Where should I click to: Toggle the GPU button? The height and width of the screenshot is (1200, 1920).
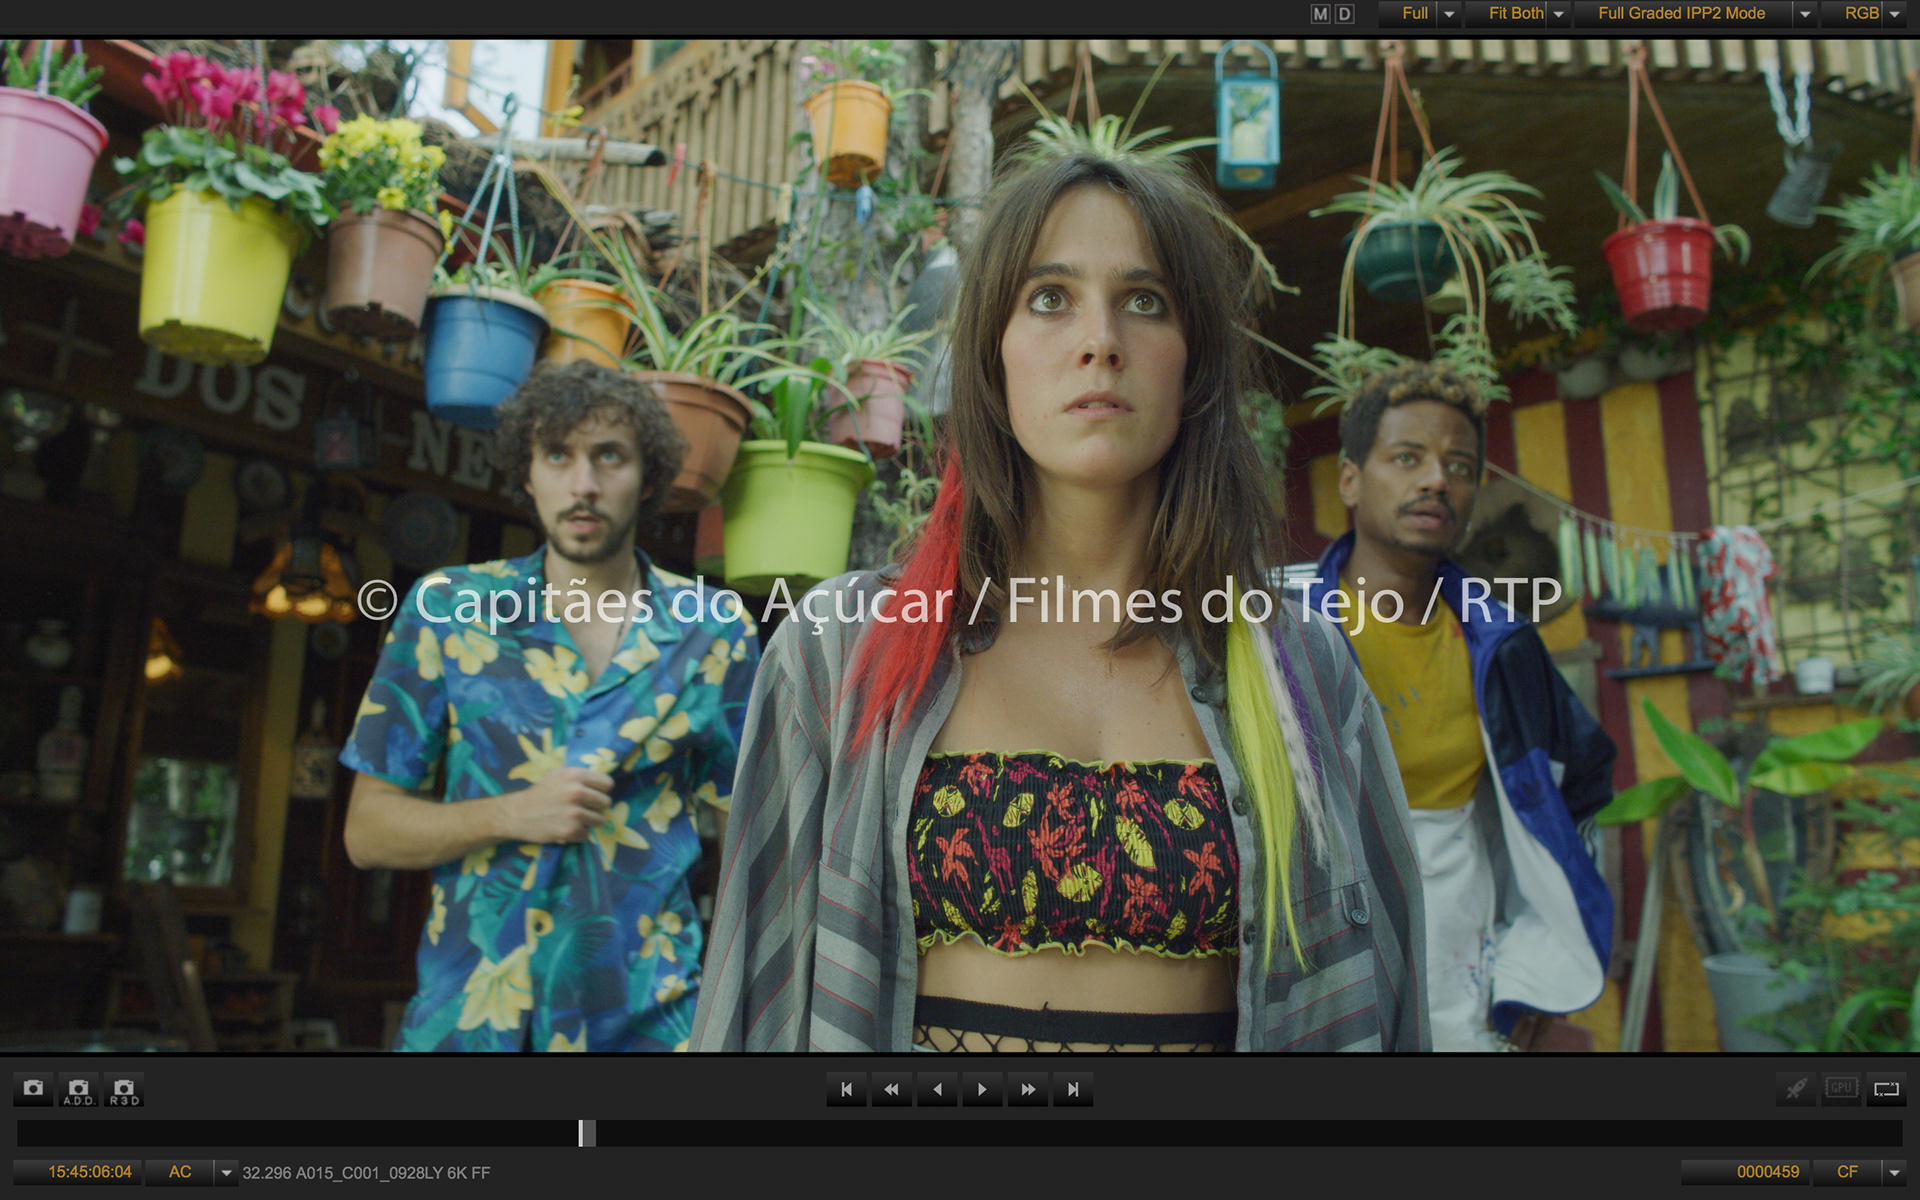(1841, 1088)
